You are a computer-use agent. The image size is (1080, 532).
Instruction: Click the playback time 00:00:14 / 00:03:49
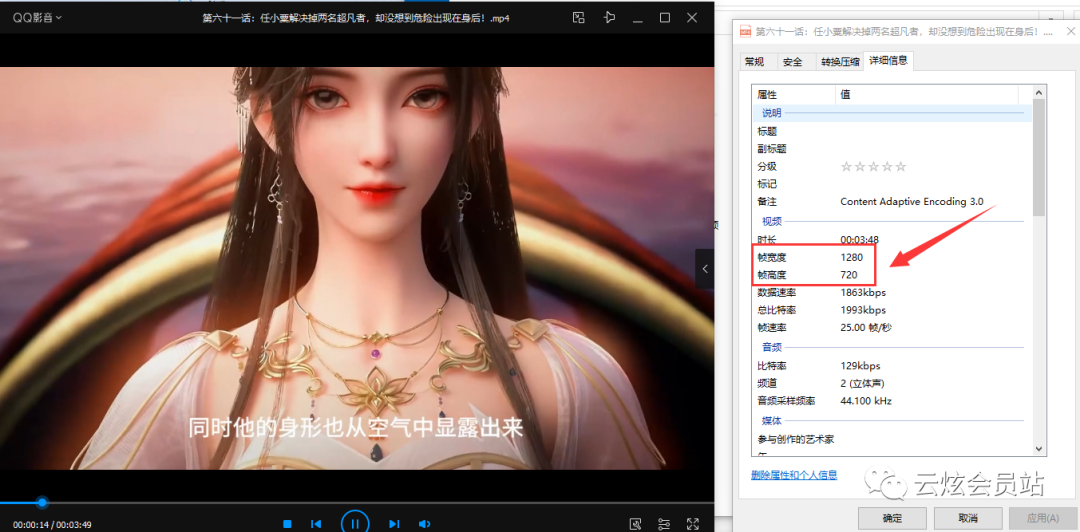52,525
